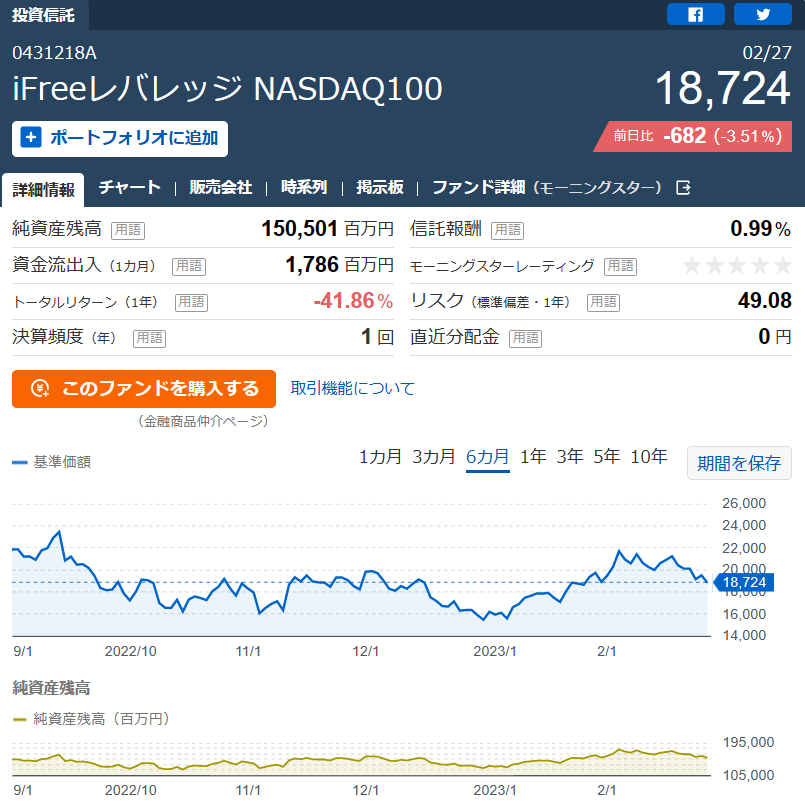Open the 用語 glossary for 信託報酬

click(508, 230)
